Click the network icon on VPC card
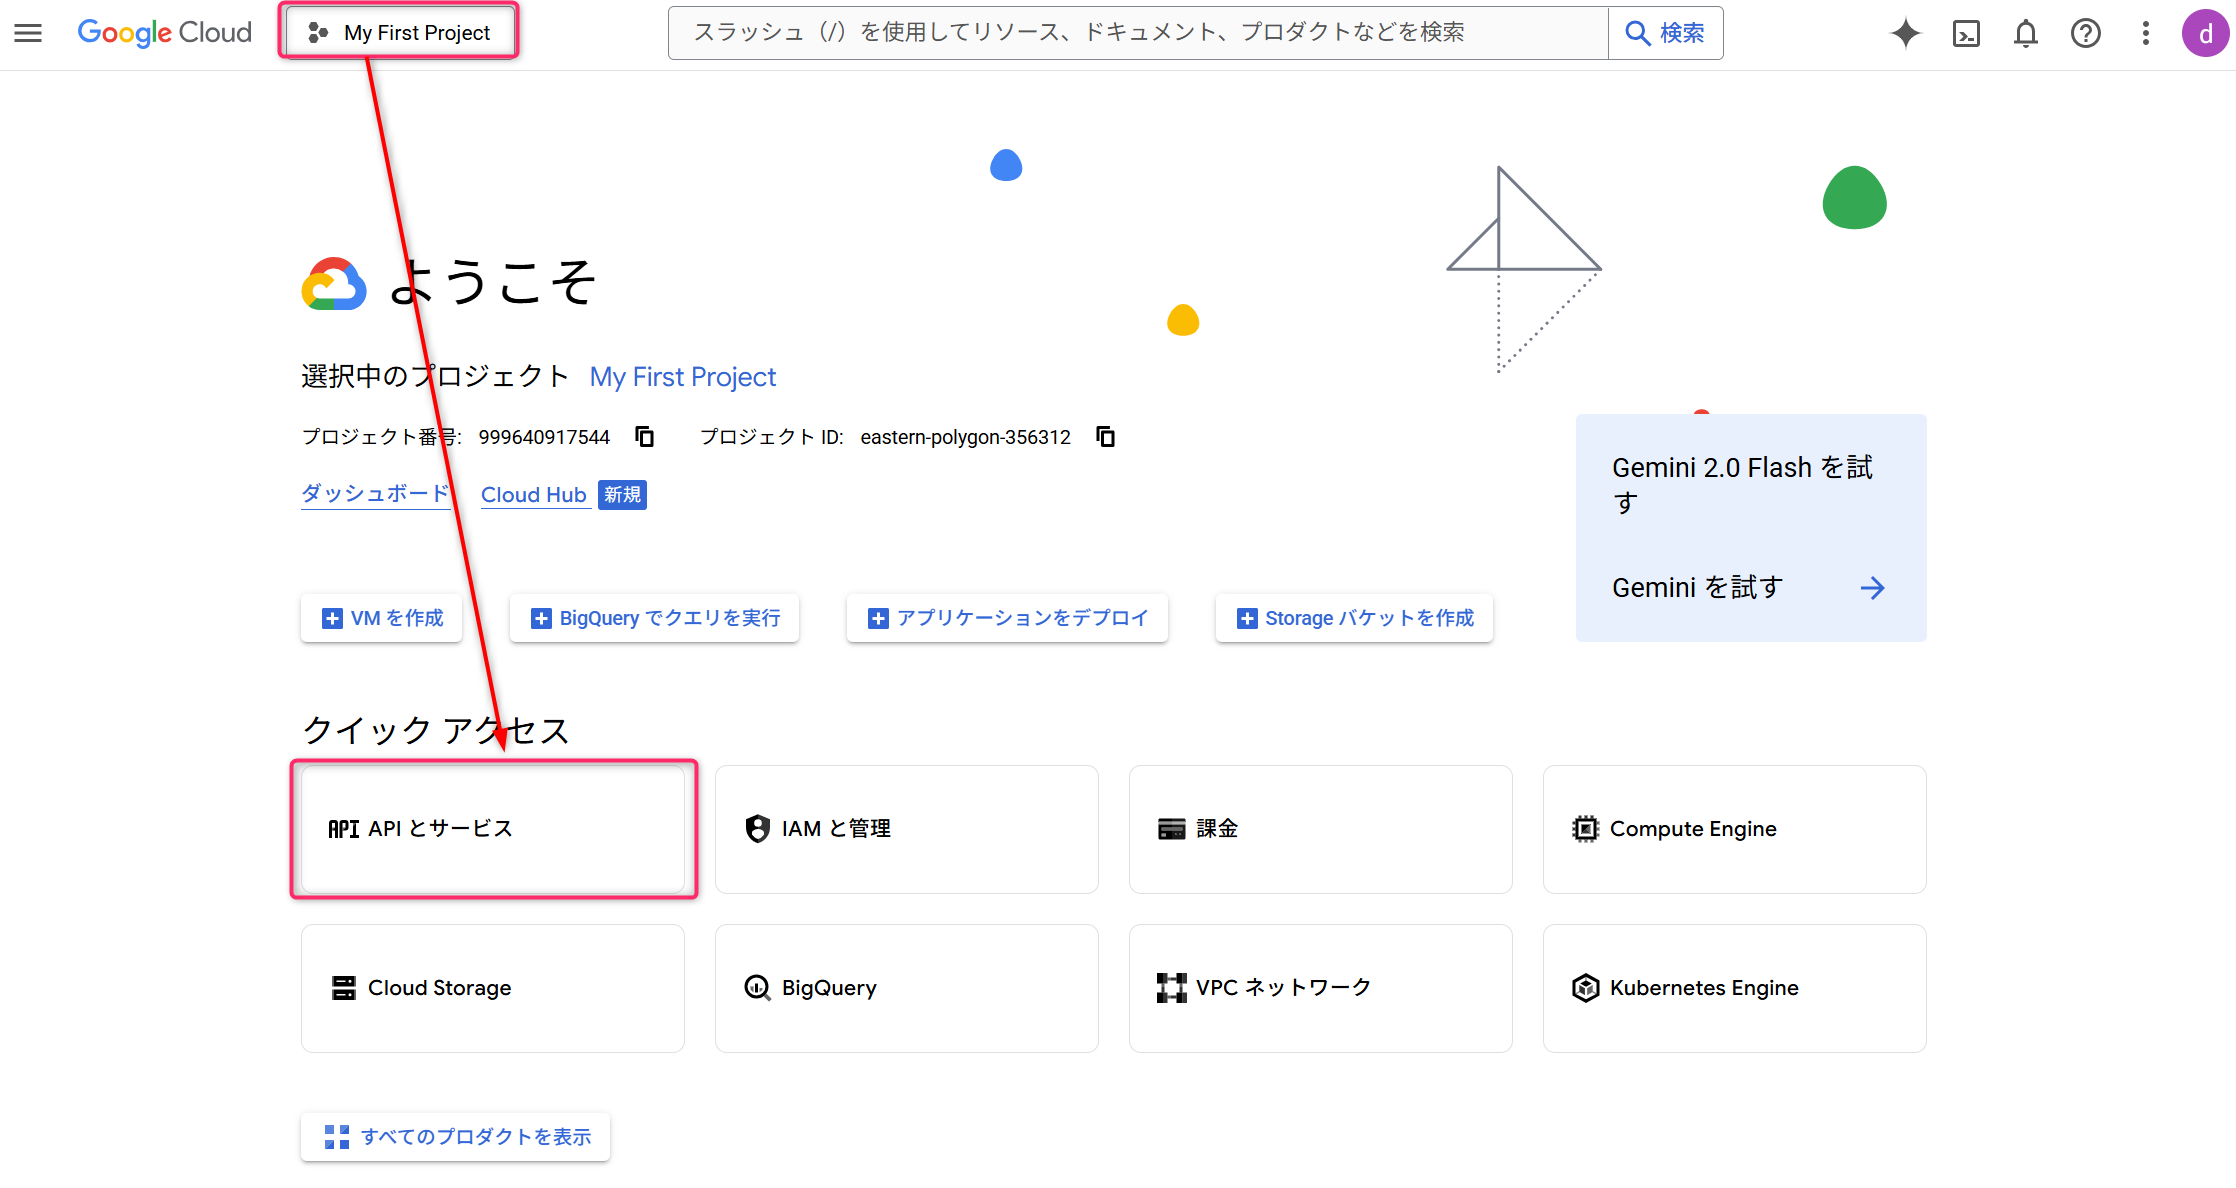2236x1188 pixels. point(1172,988)
